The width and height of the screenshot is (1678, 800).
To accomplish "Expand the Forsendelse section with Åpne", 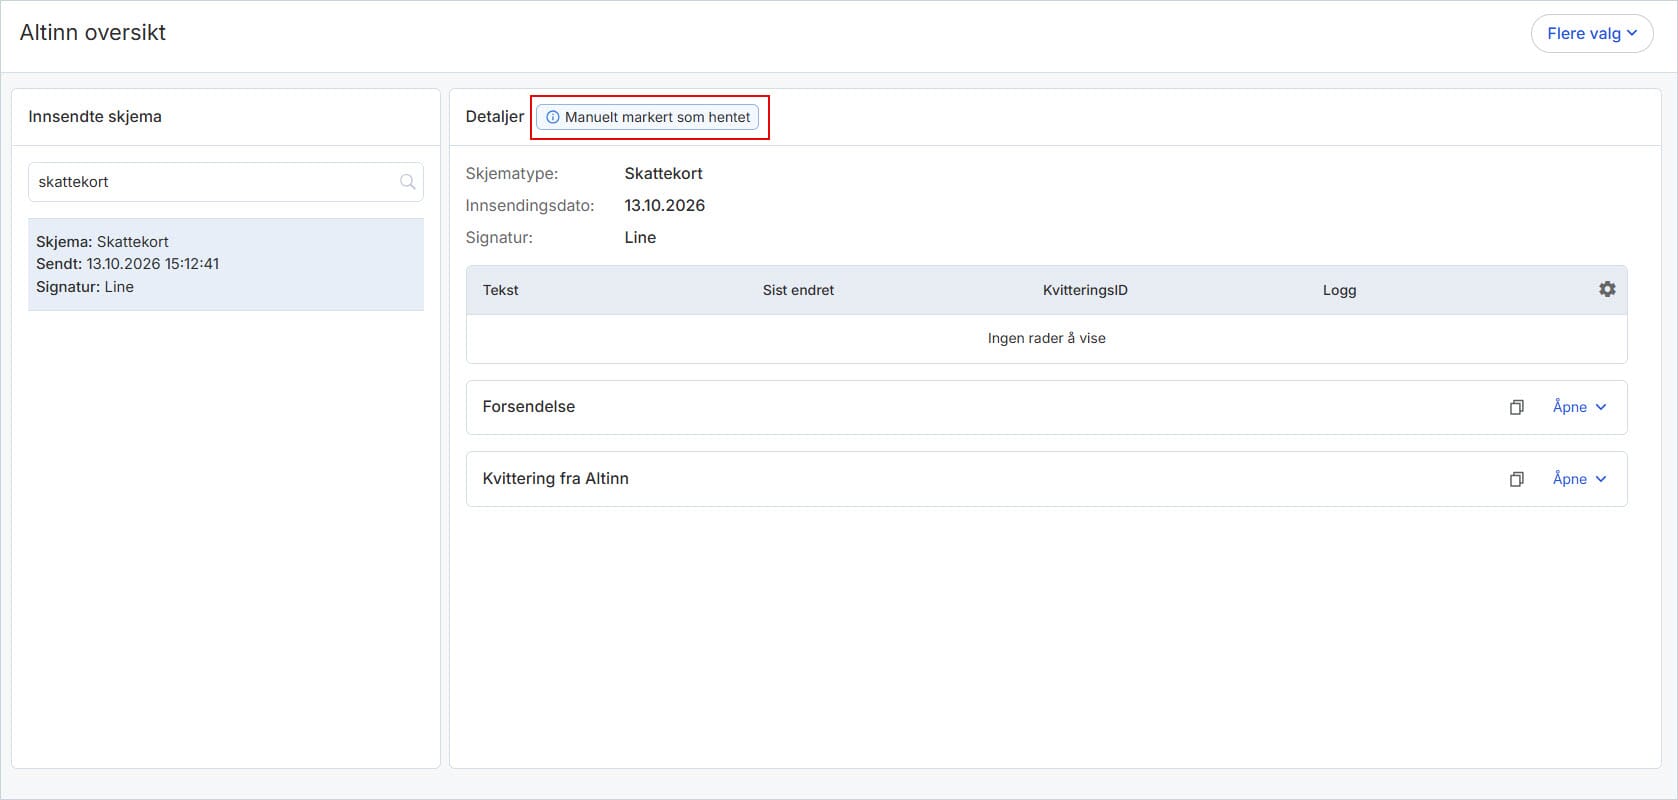I will point(1579,407).
